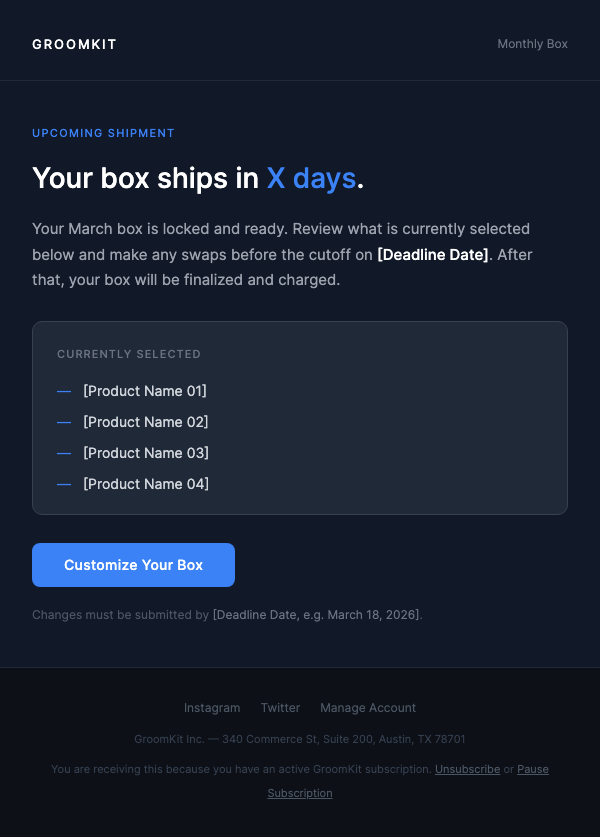The image size is (600, 837).
Task: Select the dash marker beside Product Name 01
Action: 64,391
